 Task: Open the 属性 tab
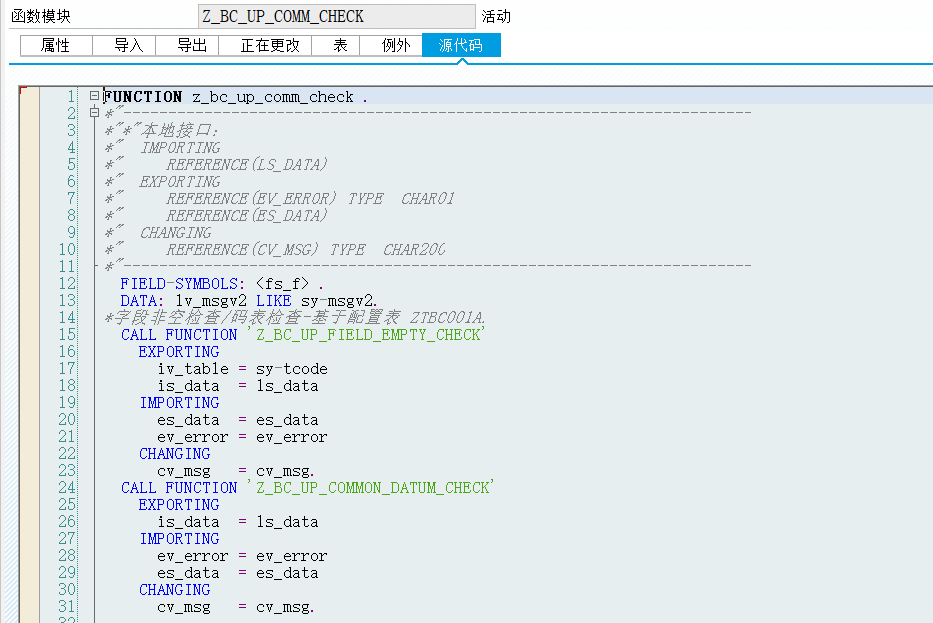pyautogui.click(x=56, y=45)
